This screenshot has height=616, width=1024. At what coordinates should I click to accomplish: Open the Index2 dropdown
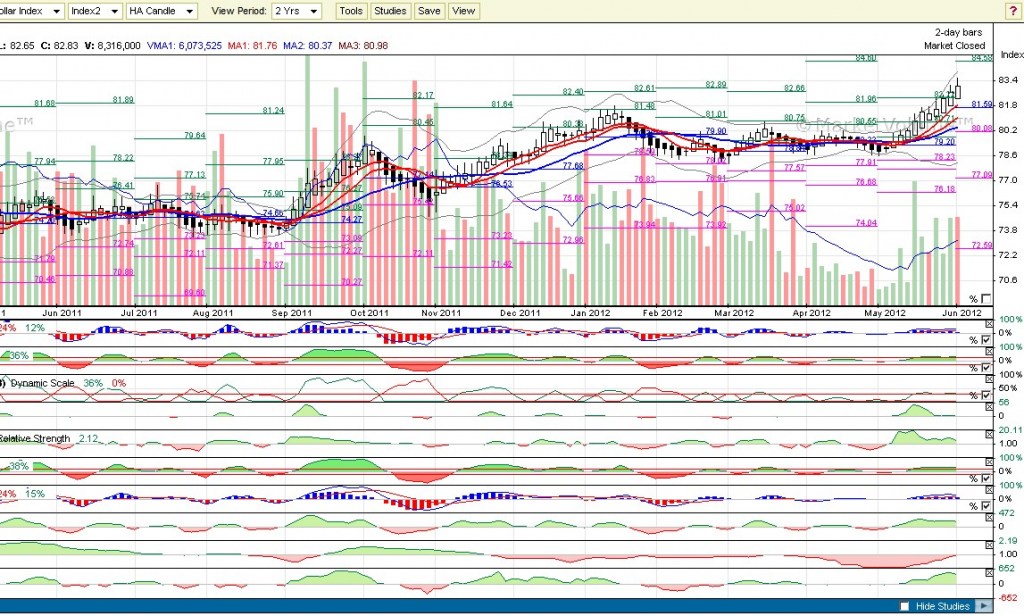coord(95,11)
